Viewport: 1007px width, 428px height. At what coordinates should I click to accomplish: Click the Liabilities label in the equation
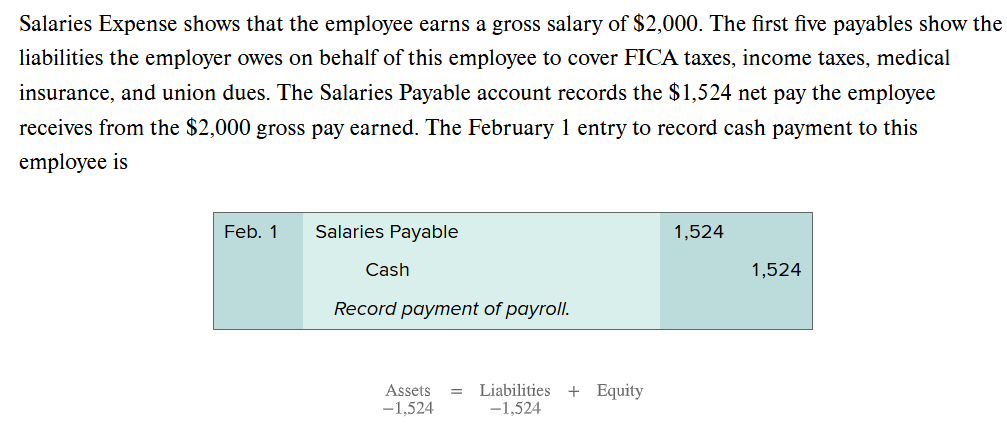click(514, 391)
